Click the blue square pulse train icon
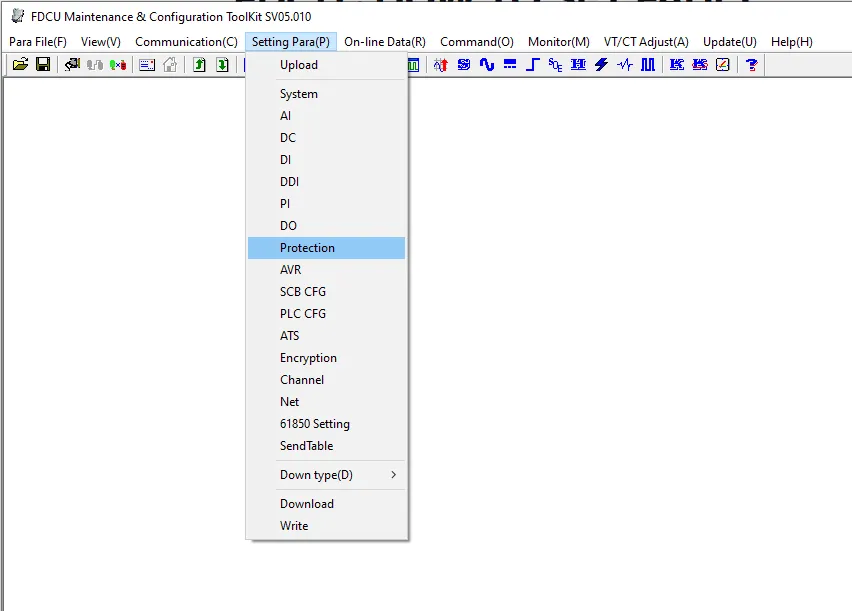This screenshot has width=852, height=611. tap(648, 65)
